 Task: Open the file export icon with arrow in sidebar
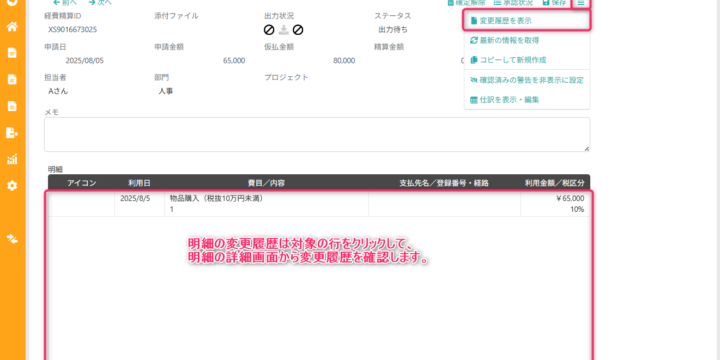point(12,133)
